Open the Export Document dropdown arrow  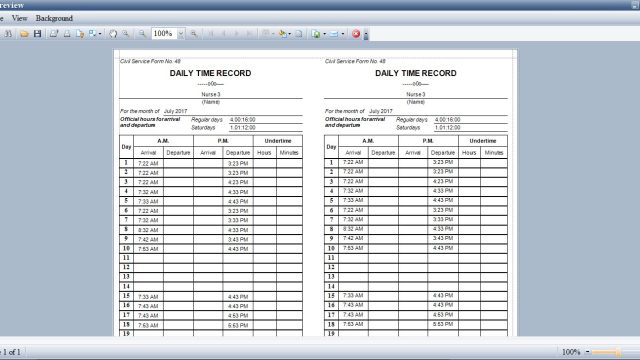tap(324, 34)
